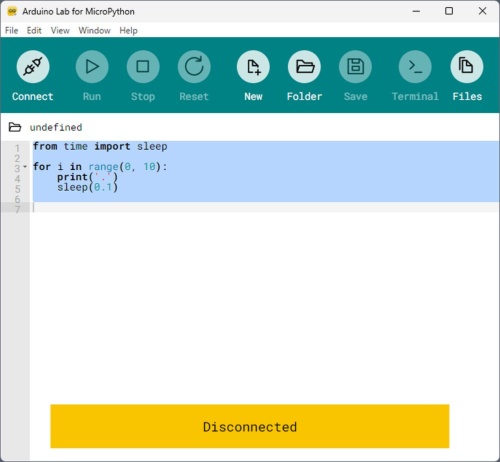500x462 pixels.
Task: Click line number 1 in the gutter
Action: tap(17, 148)
